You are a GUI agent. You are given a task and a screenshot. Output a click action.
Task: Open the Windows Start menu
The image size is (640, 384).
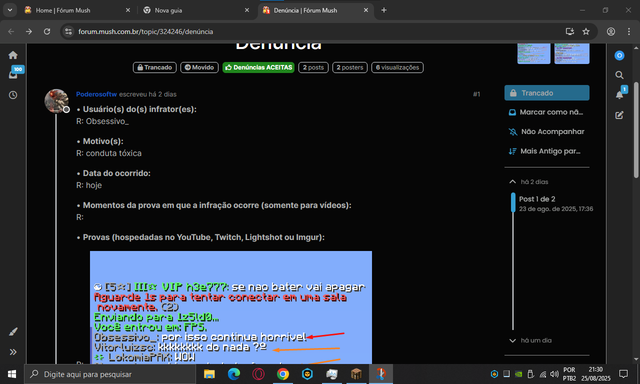pyautogui.click(x=12, y=374)
